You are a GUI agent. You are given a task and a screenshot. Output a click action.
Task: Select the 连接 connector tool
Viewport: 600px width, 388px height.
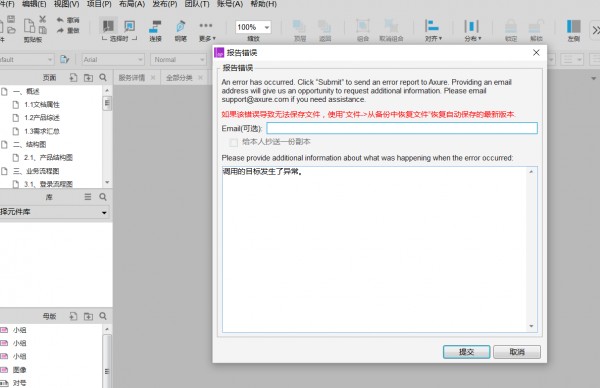155,31
